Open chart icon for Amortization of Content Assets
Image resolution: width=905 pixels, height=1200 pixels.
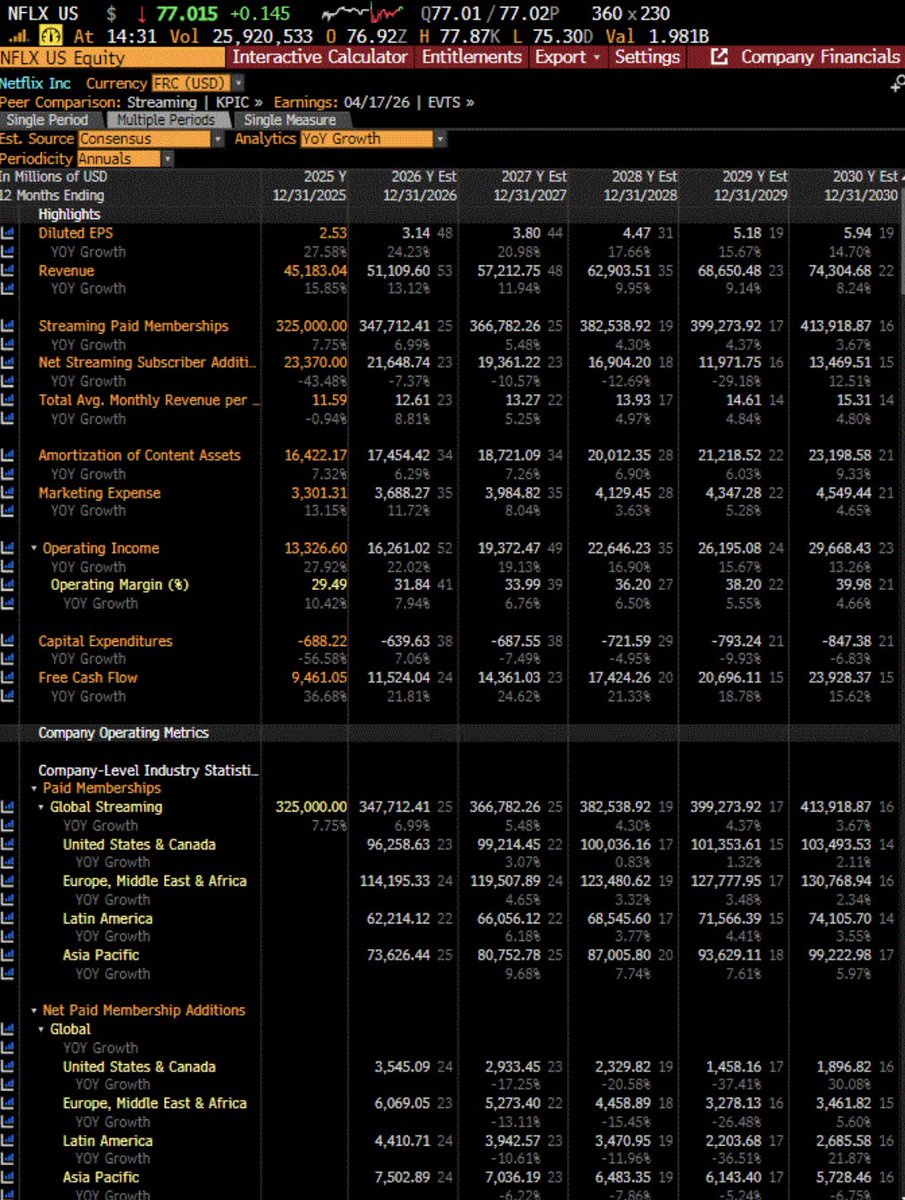[x=8, y=455]
